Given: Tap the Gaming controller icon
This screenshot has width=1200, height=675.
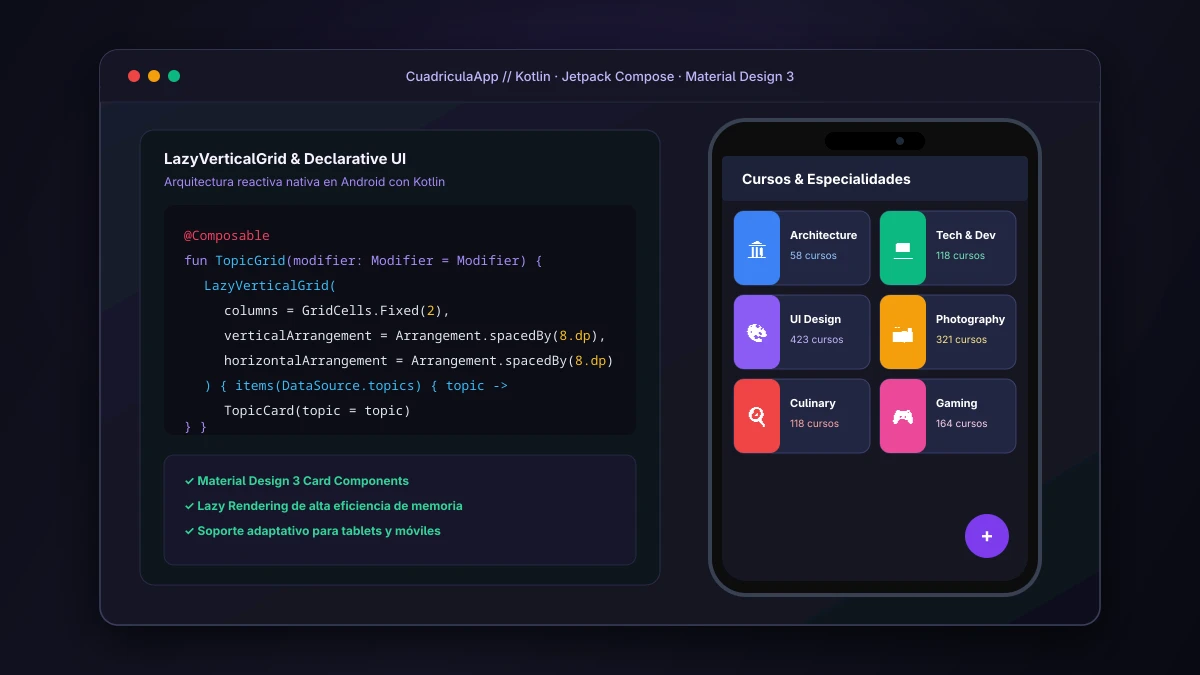Looking at the screenshot, I should coord(903,417).
